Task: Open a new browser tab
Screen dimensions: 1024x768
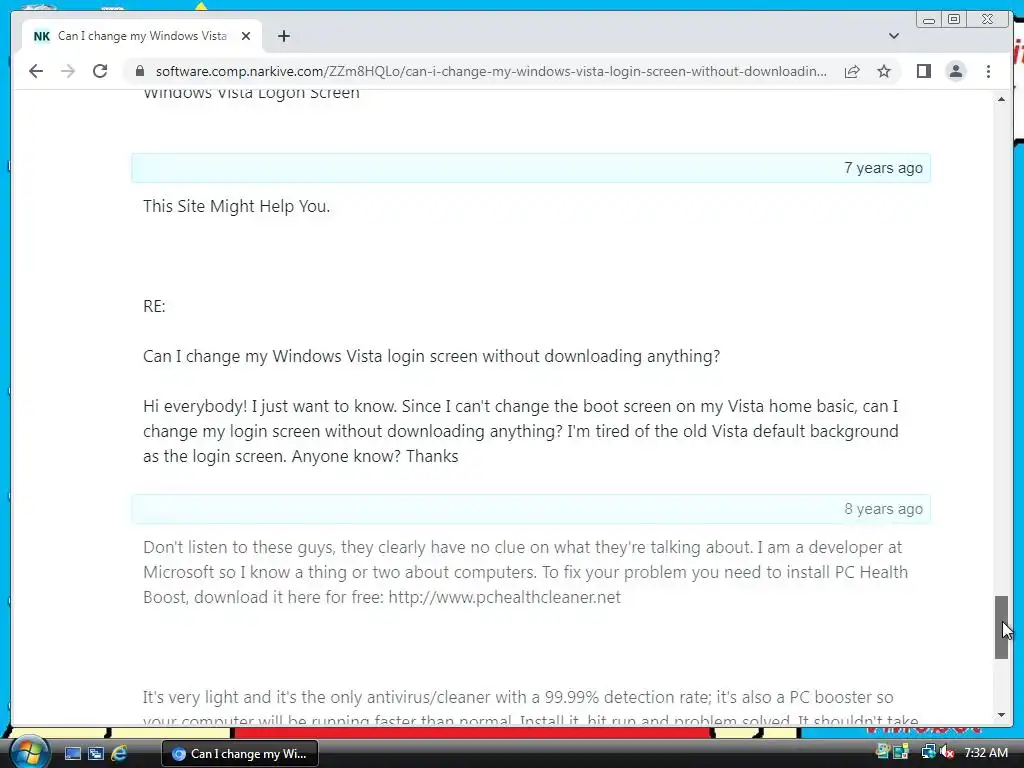Action: [283, 36]
